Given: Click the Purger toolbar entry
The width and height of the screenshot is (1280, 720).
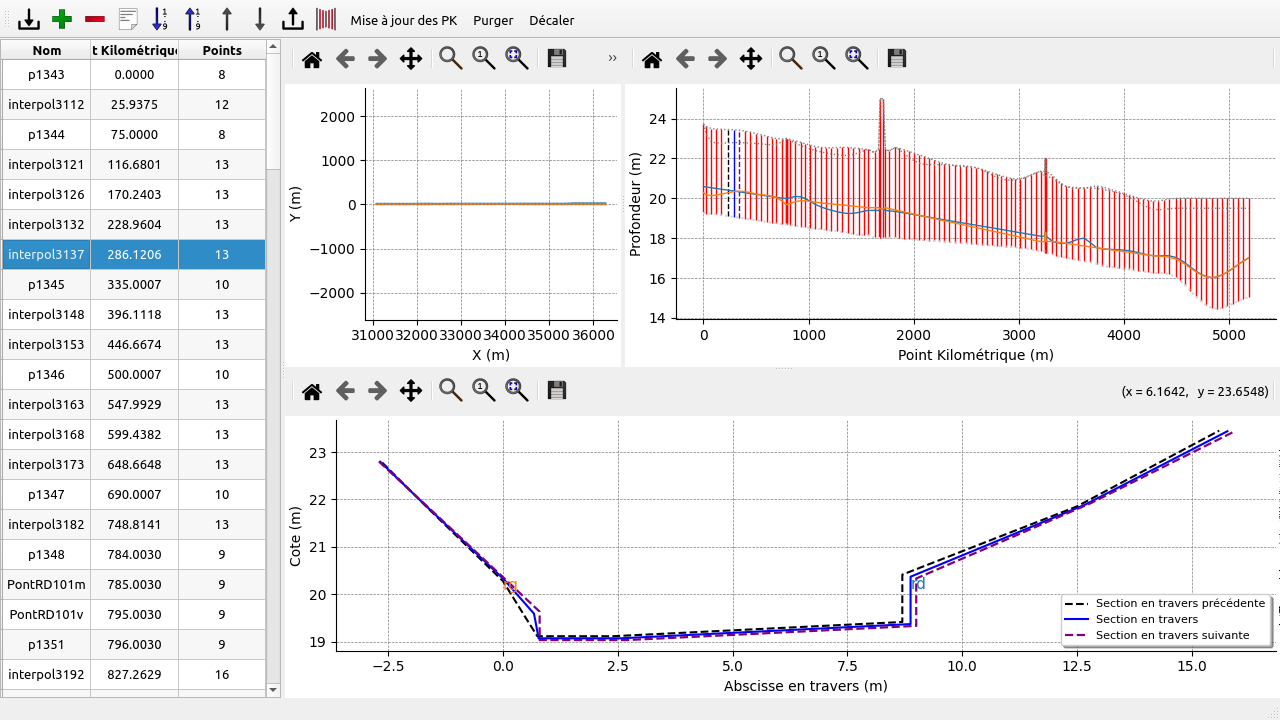Looking at the screenshot, I should [x=493, y=20].
